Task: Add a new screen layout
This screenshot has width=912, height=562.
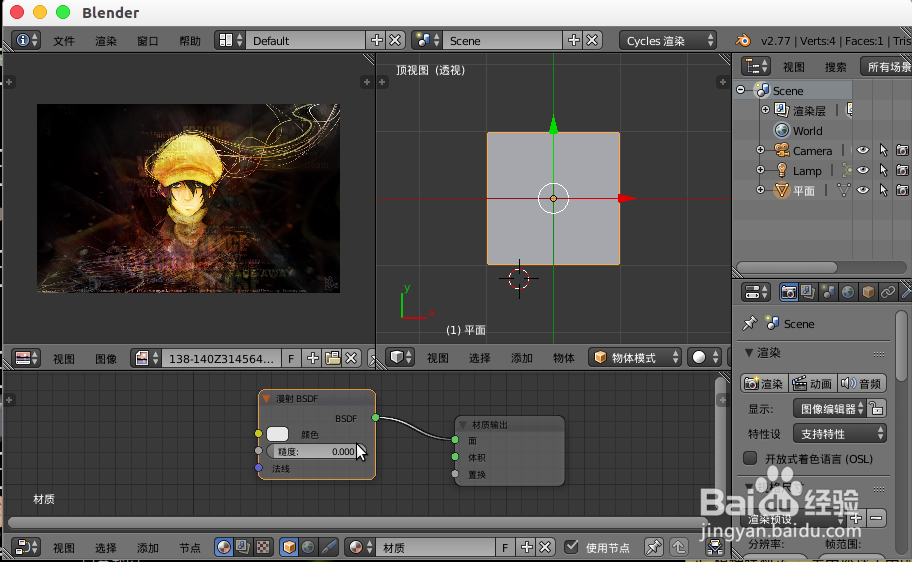Action: coord(377,40)
